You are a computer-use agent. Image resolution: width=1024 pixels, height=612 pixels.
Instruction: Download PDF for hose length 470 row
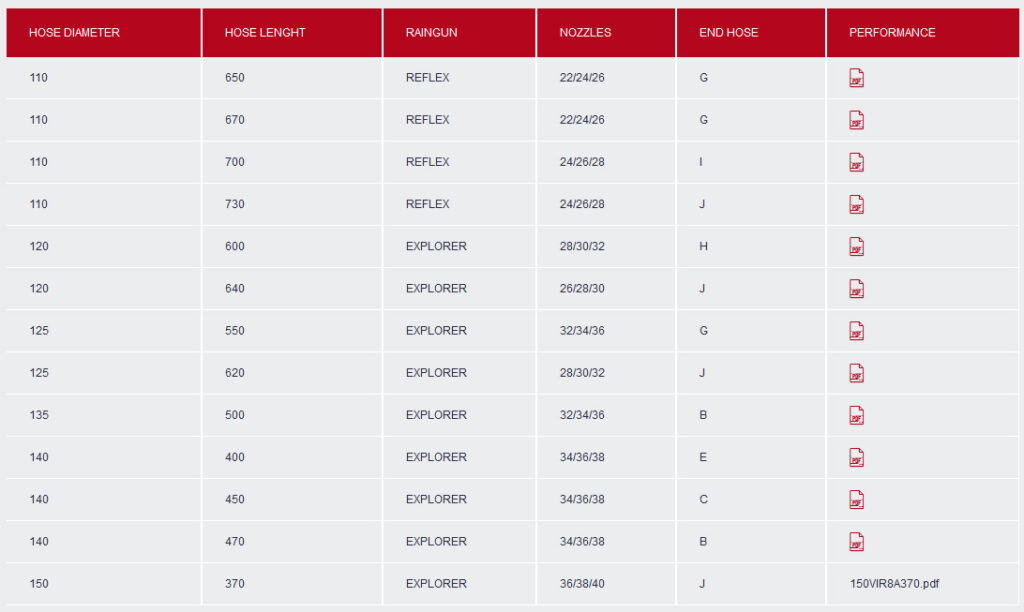point(856,541)
